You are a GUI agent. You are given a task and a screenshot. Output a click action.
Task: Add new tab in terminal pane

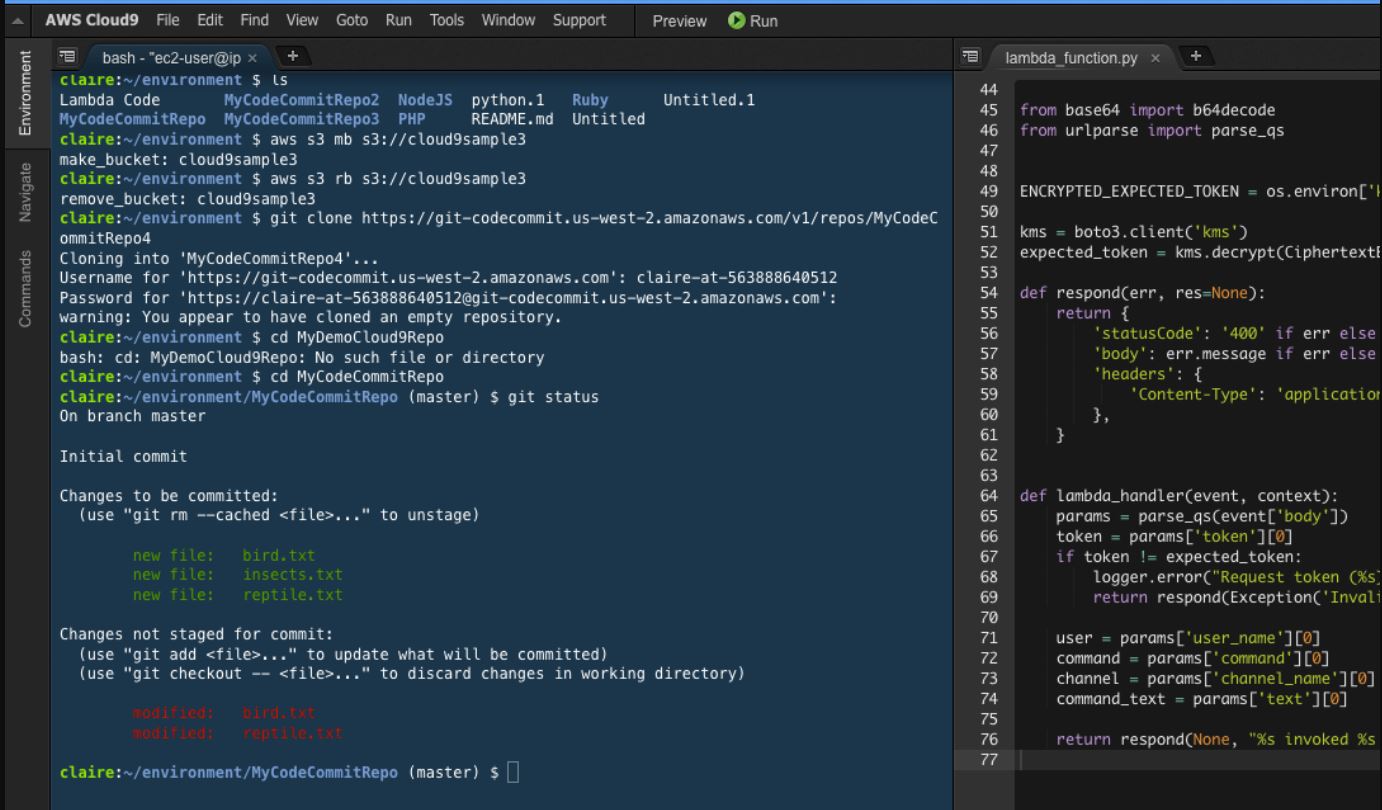coord(293,58)
